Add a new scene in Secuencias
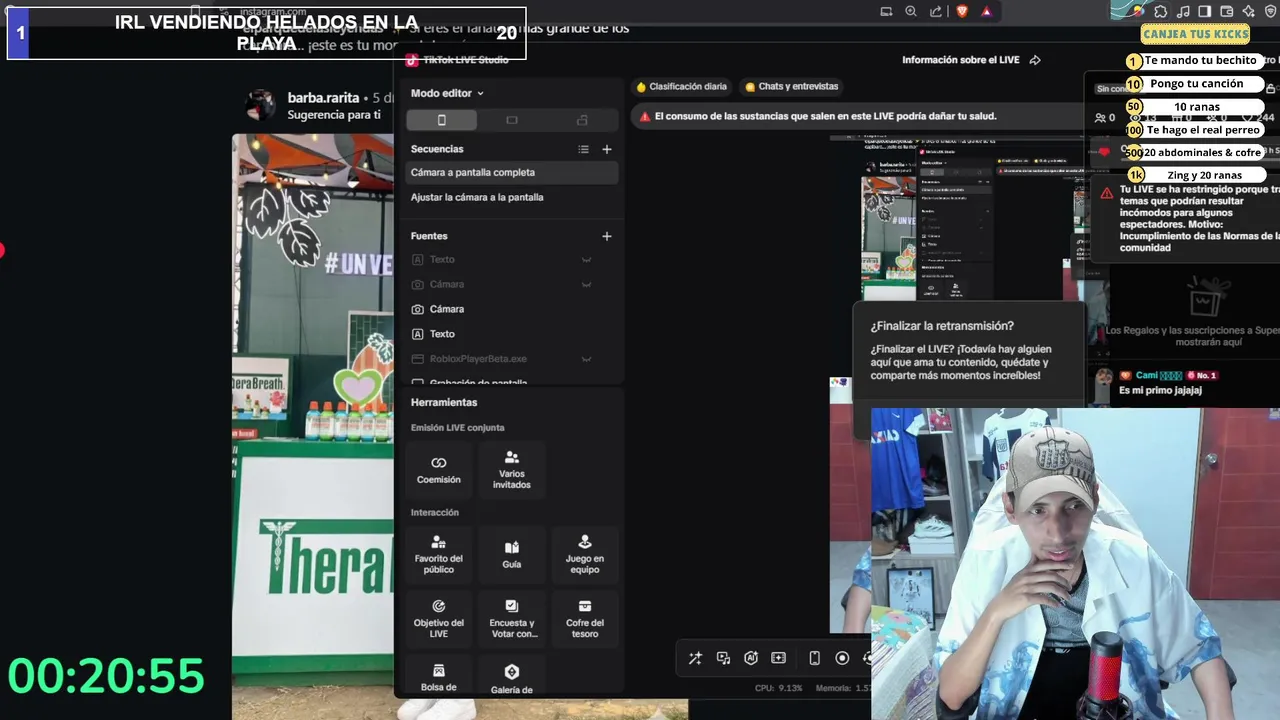1280x720 pixels. click(606, 149)
